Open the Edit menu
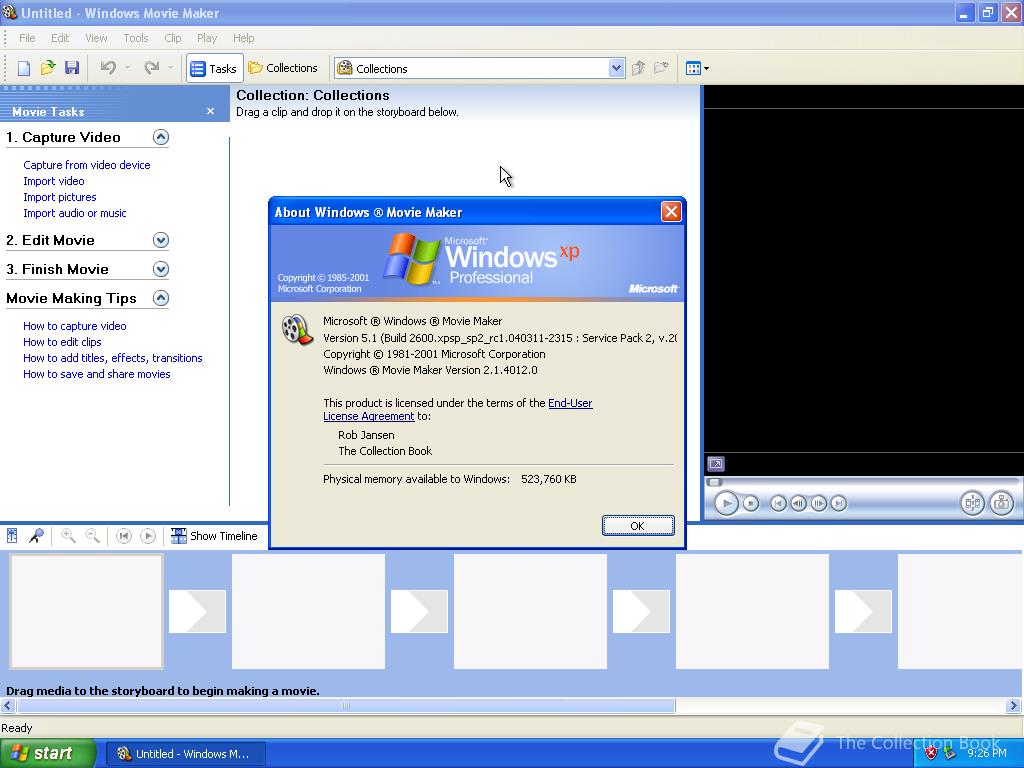This screenshot has width=1024, height=768. point(60,38)
